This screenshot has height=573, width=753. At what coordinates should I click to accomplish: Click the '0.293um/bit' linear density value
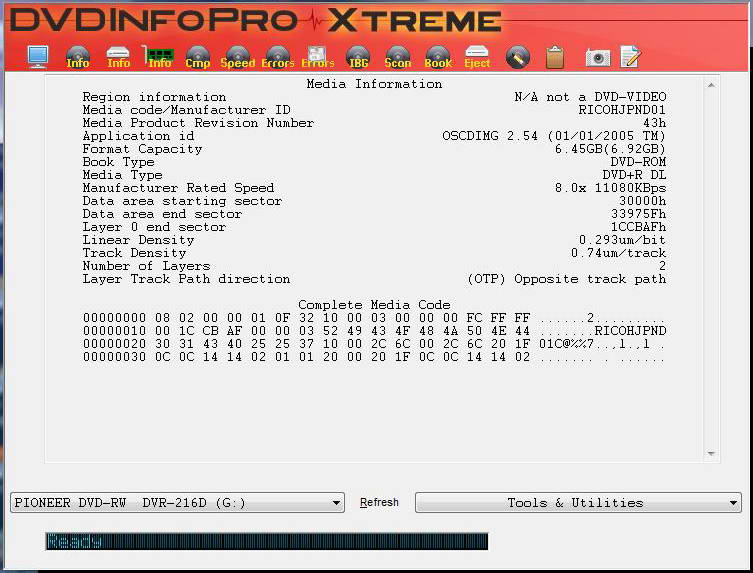pyautogui.click(x=622, y=240)
